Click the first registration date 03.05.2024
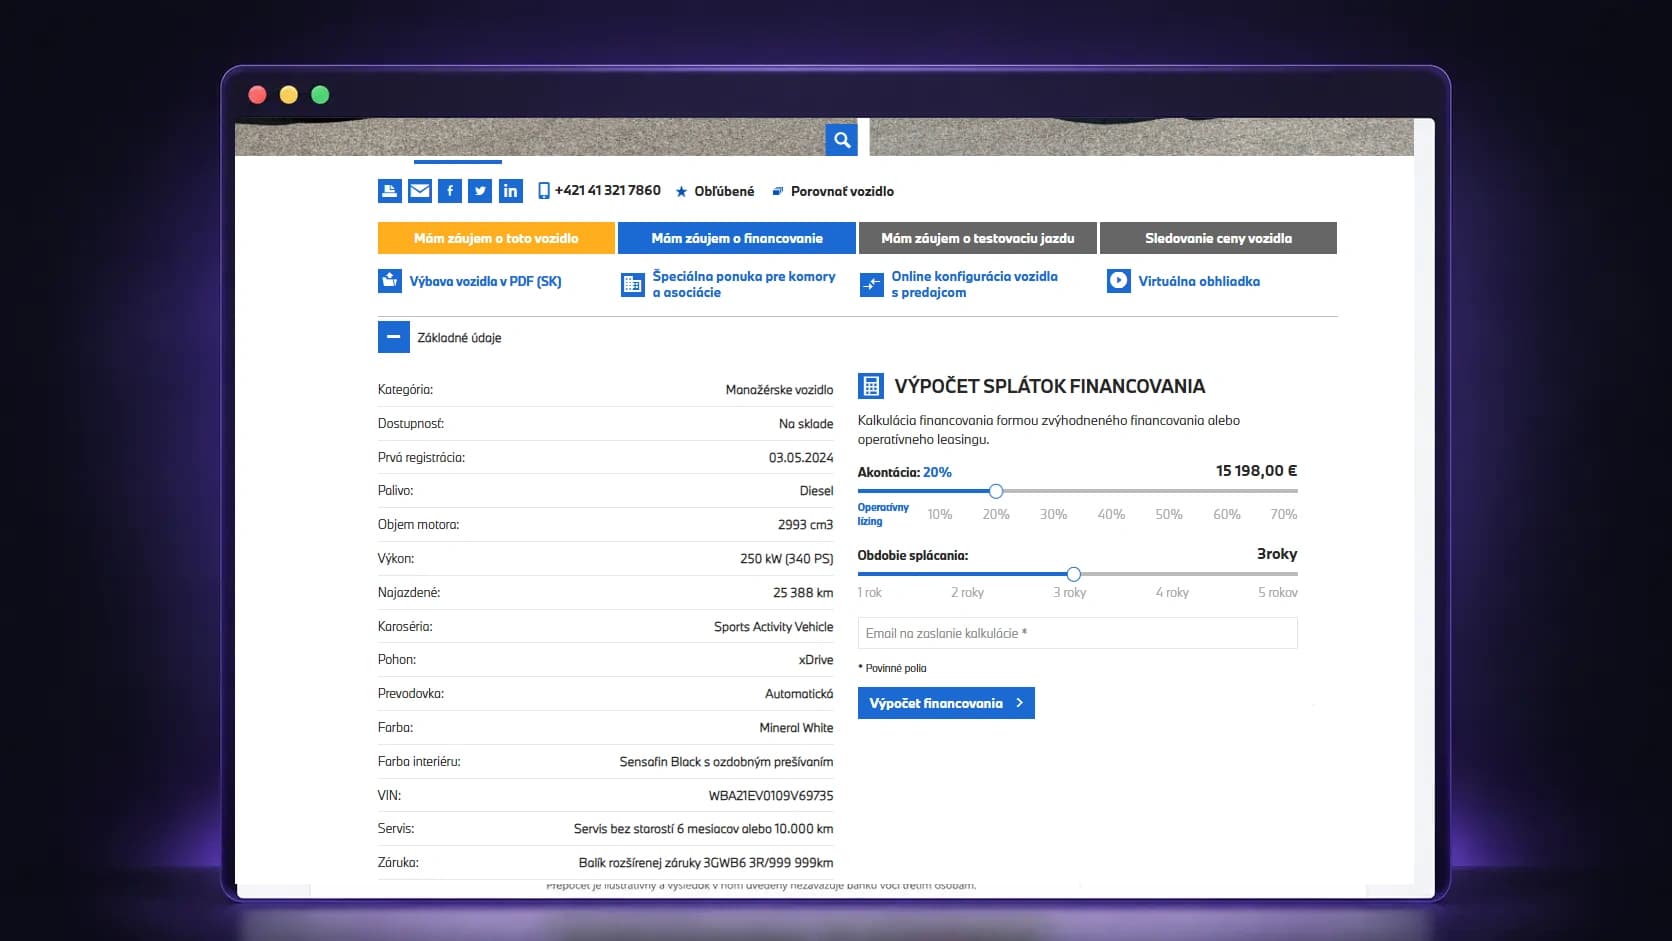The height and width of the screenshot is (941, 1672). tap(801, 458)
